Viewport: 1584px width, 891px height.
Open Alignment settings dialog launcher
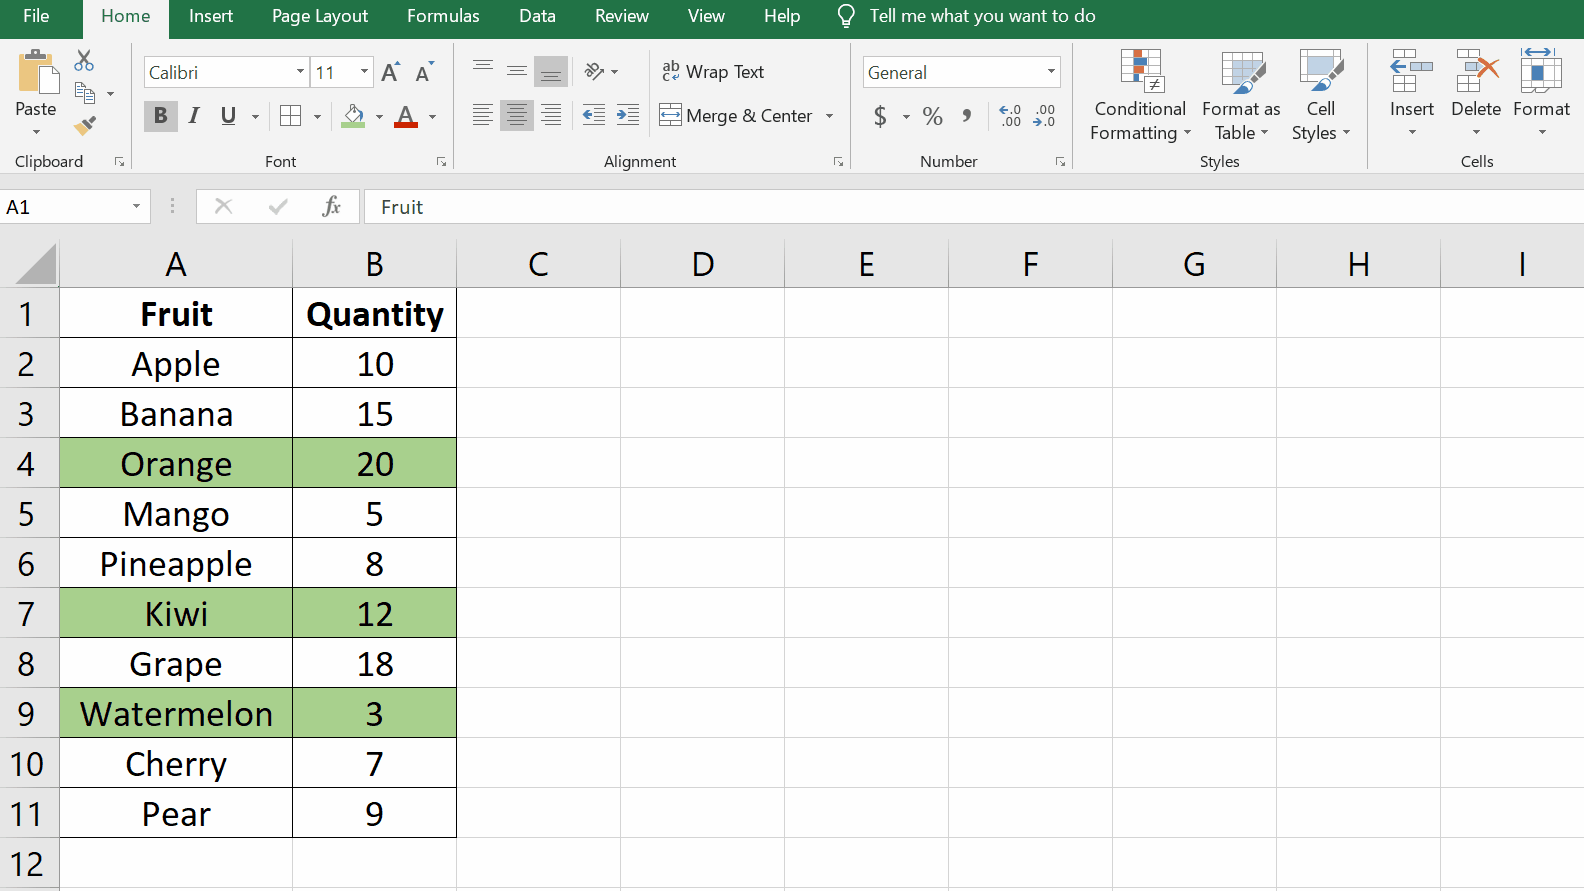[x=838, y=161]
